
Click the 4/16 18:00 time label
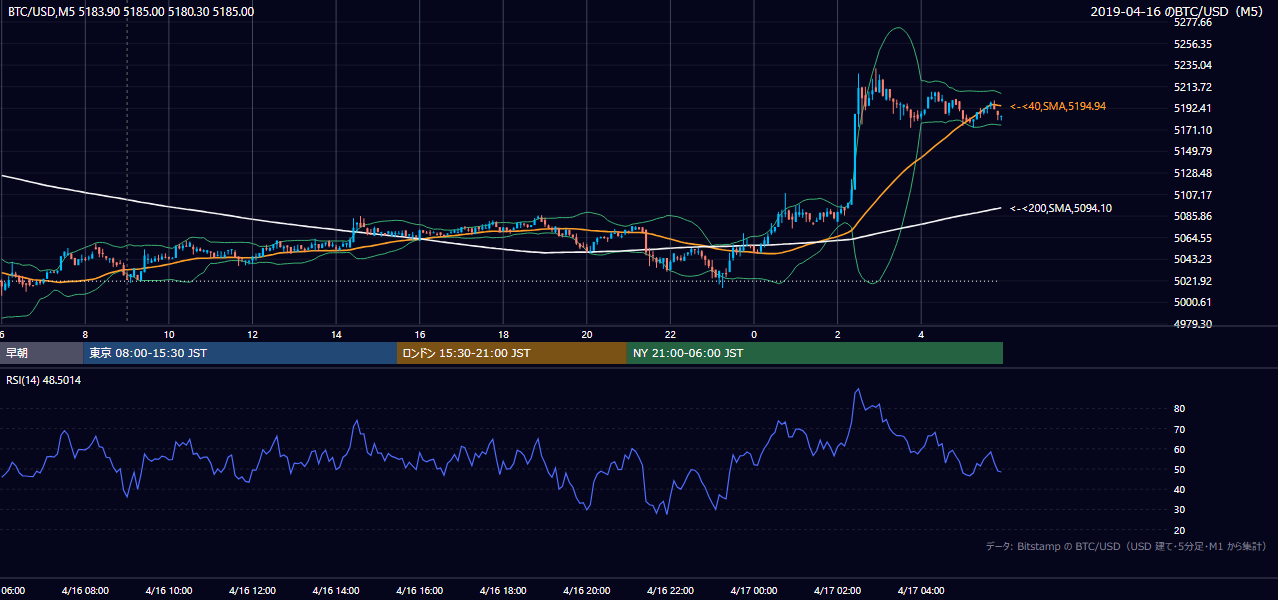coord(503,590)
